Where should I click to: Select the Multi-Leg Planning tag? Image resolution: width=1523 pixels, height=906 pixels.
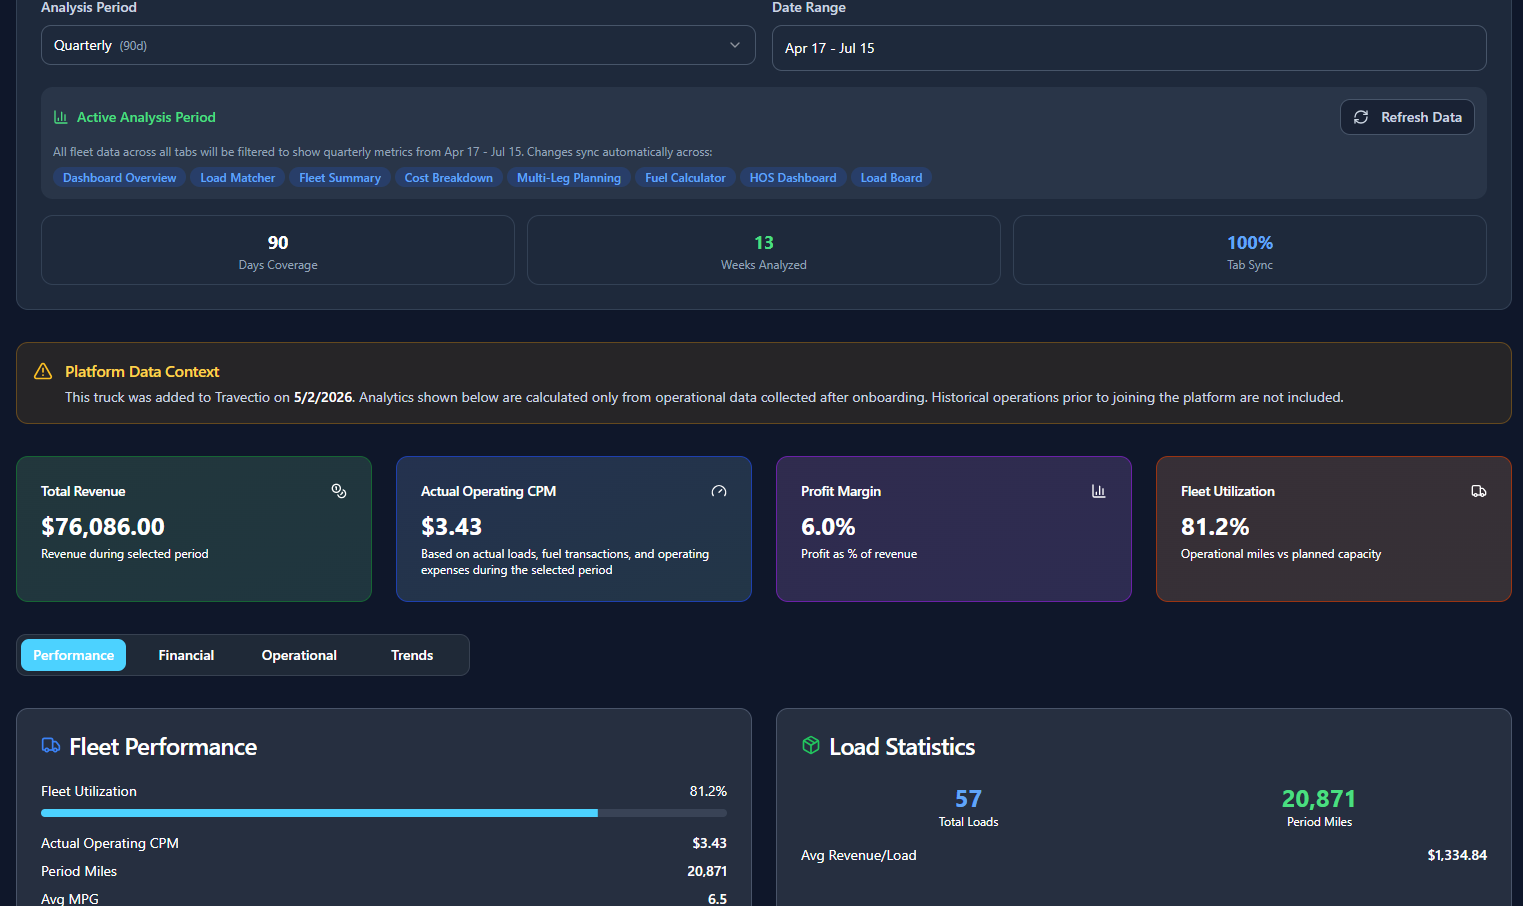pos(569,178)
